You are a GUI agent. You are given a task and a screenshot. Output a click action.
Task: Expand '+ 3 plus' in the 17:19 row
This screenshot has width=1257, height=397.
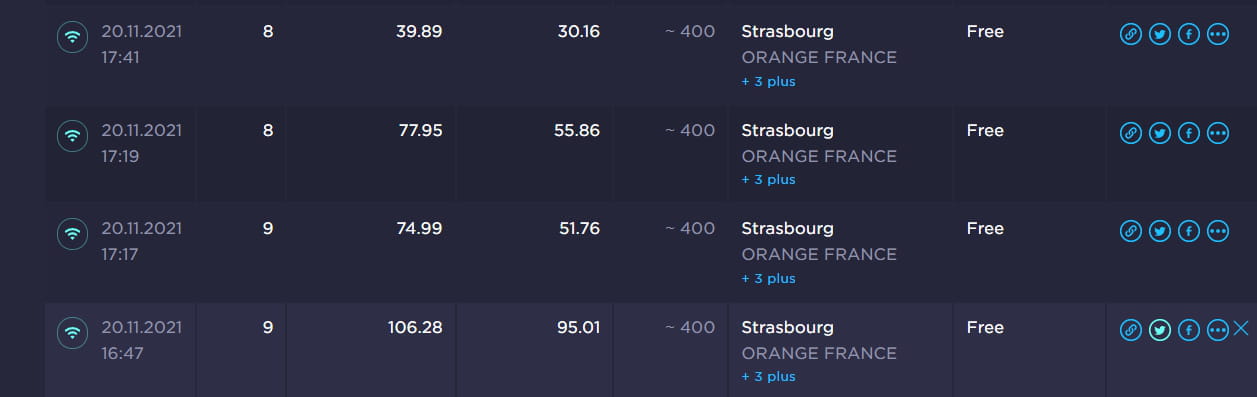[768, 179]
